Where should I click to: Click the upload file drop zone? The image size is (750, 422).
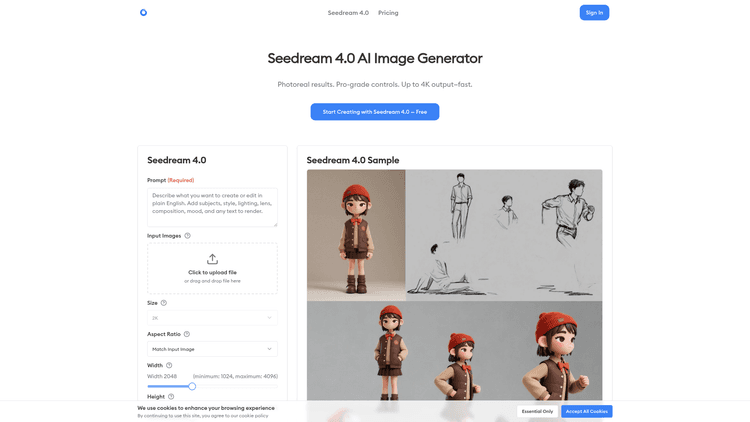[x=212, y=268]
